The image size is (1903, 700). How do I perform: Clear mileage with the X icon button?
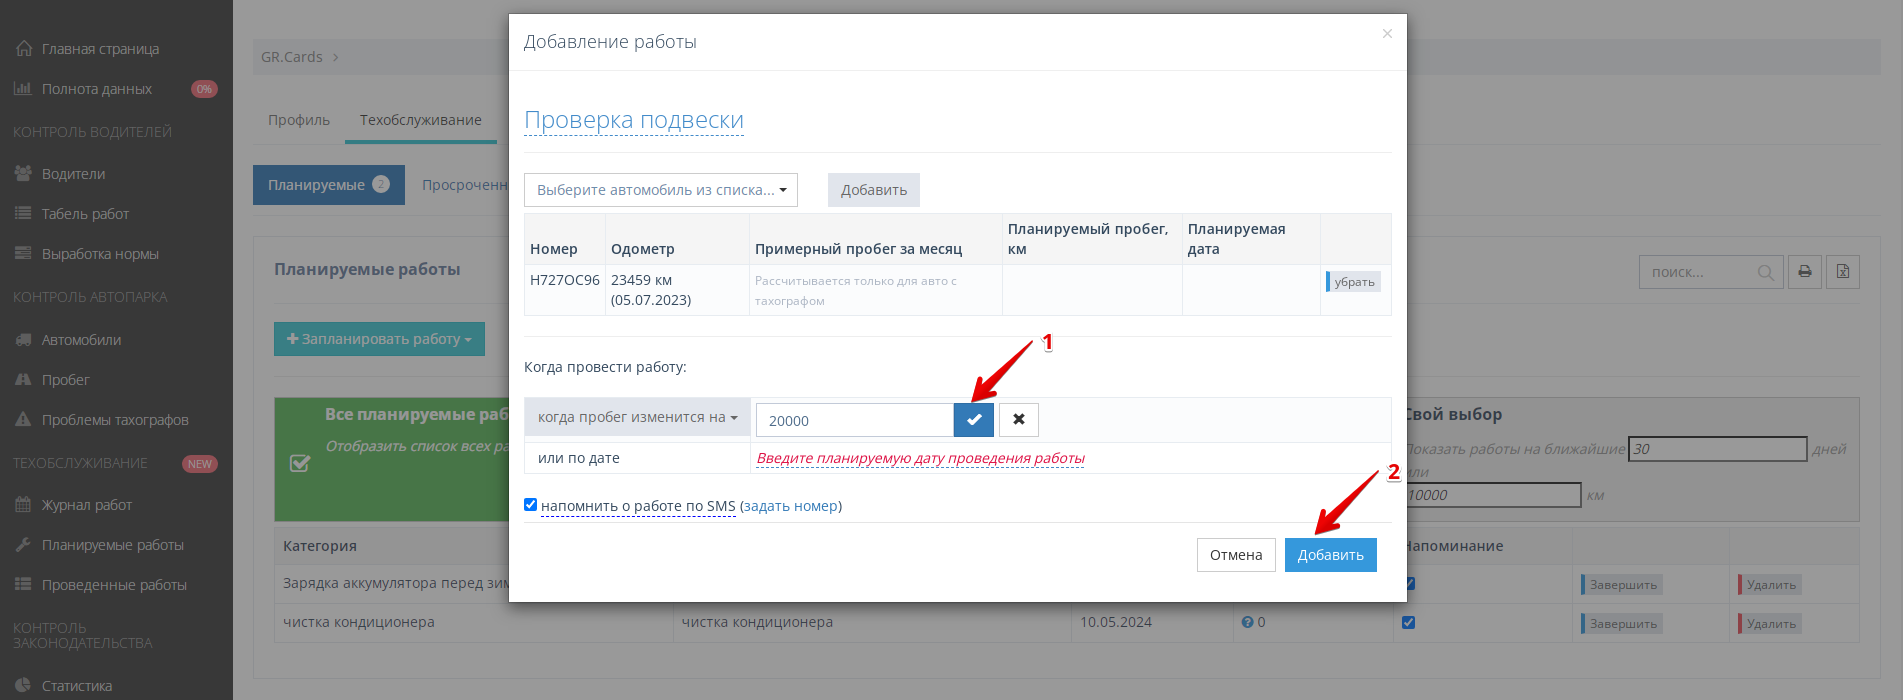pyautogui.click(x=1018, y=420)
